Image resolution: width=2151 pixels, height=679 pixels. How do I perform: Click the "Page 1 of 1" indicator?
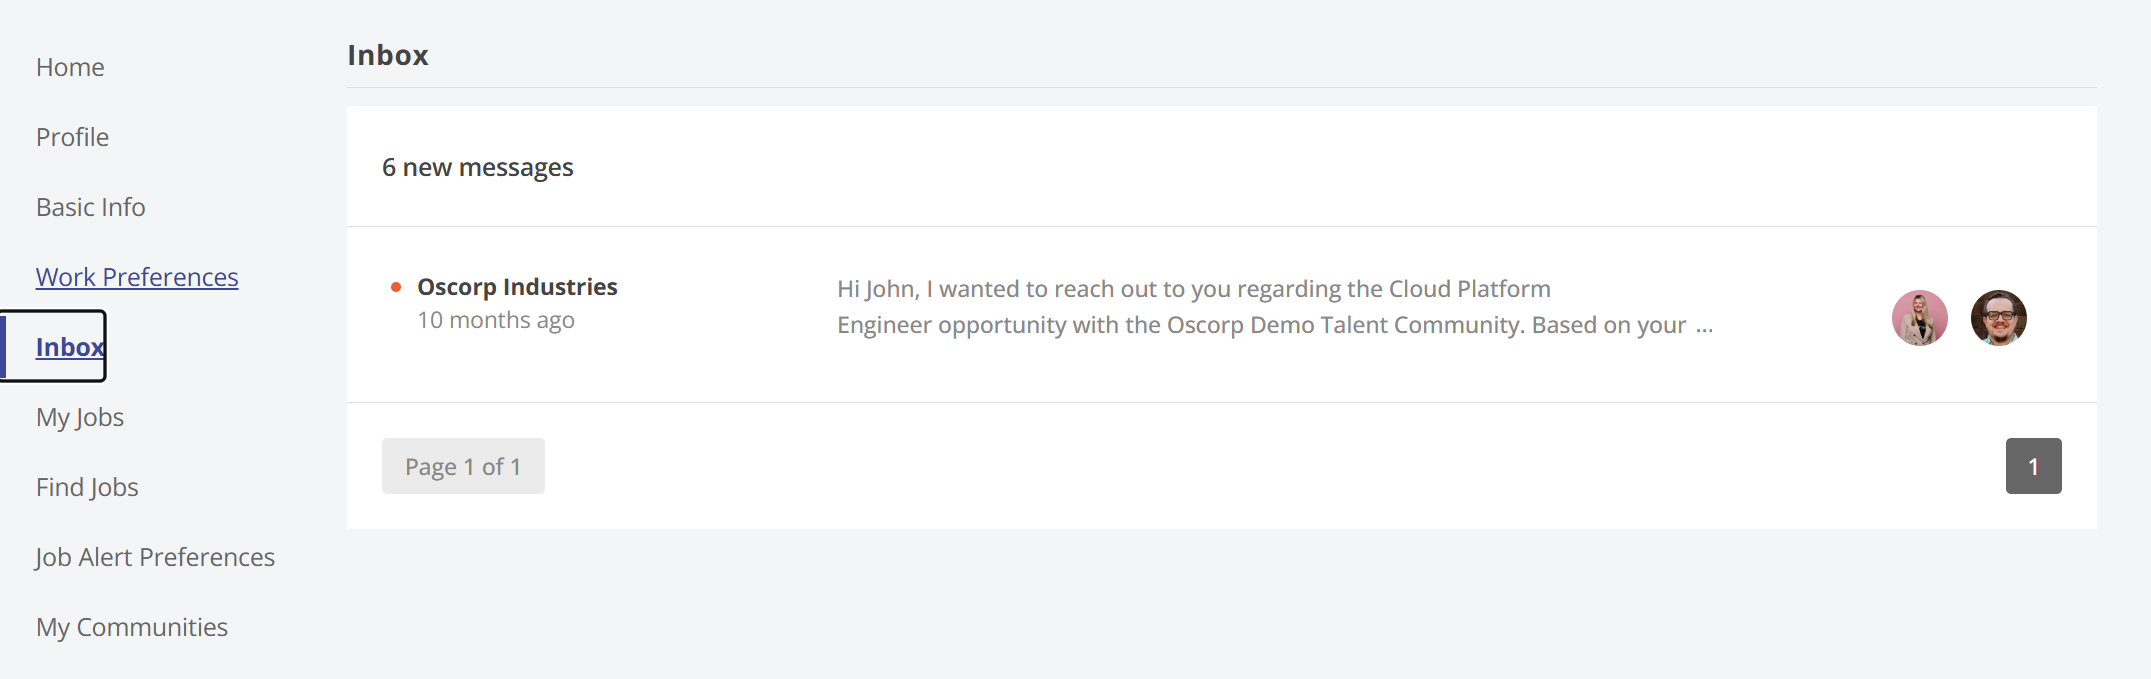[463, 466]
